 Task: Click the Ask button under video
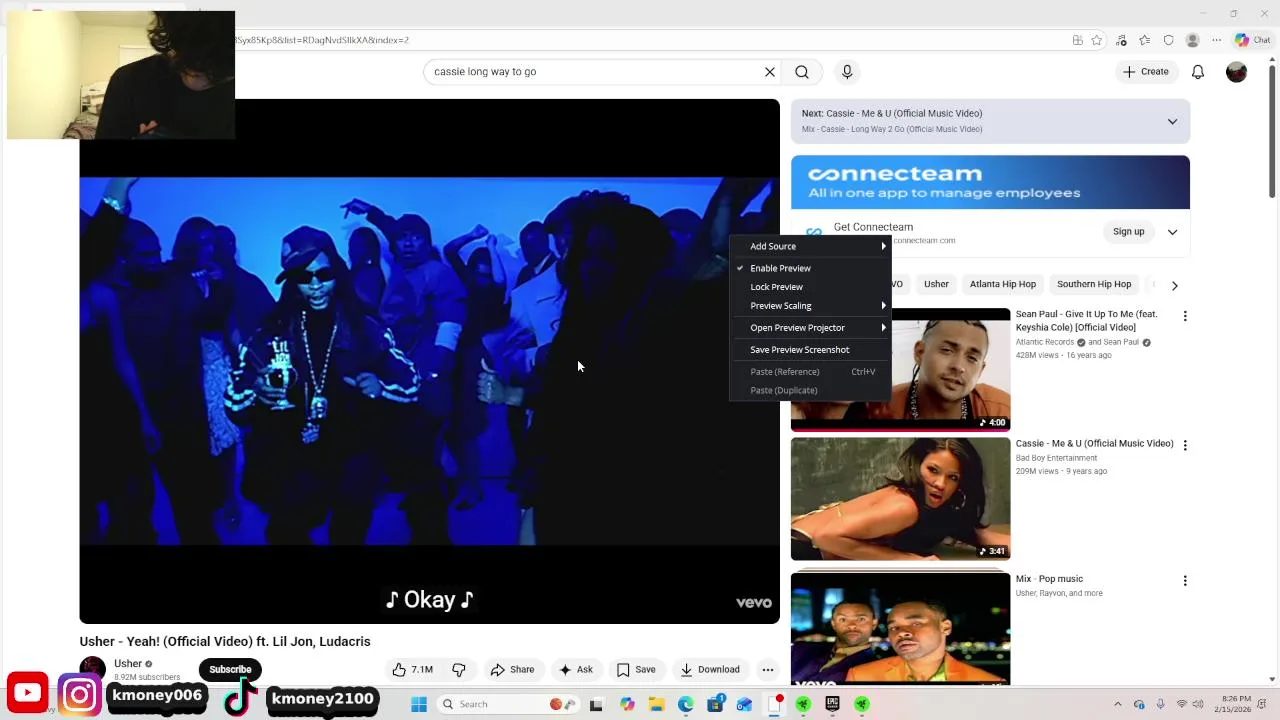tap(576, 670)
